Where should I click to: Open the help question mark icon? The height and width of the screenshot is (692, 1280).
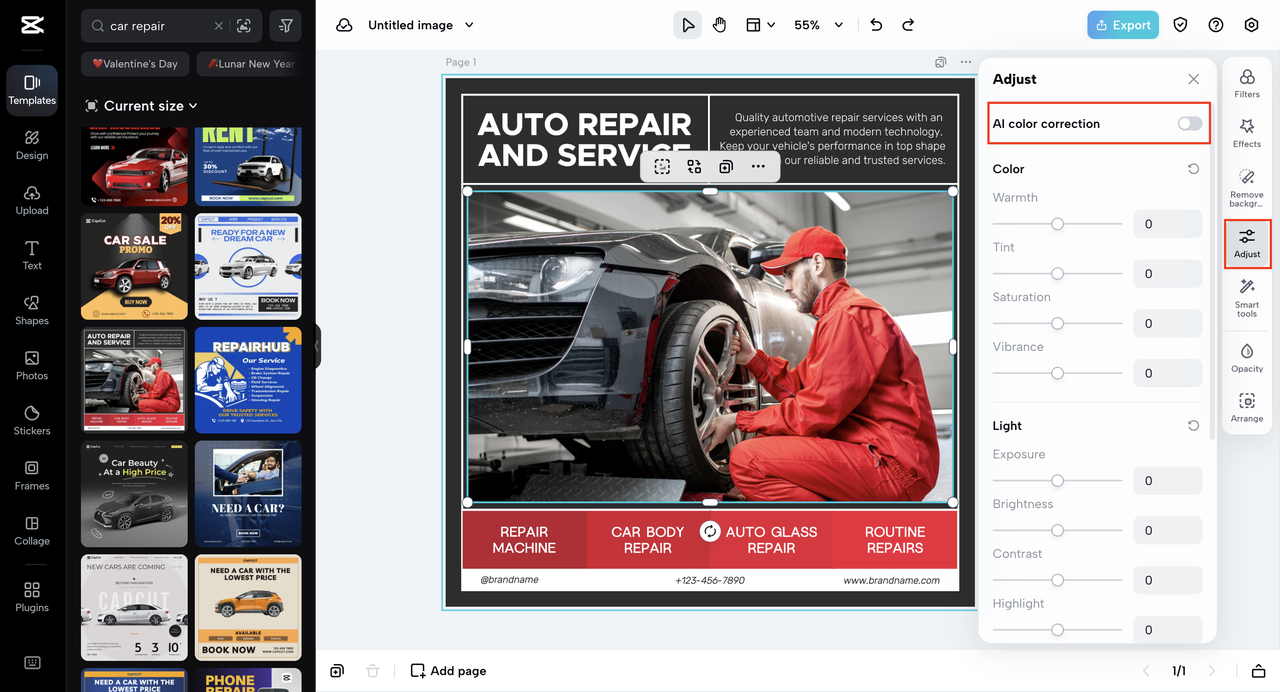point(1216,25)
